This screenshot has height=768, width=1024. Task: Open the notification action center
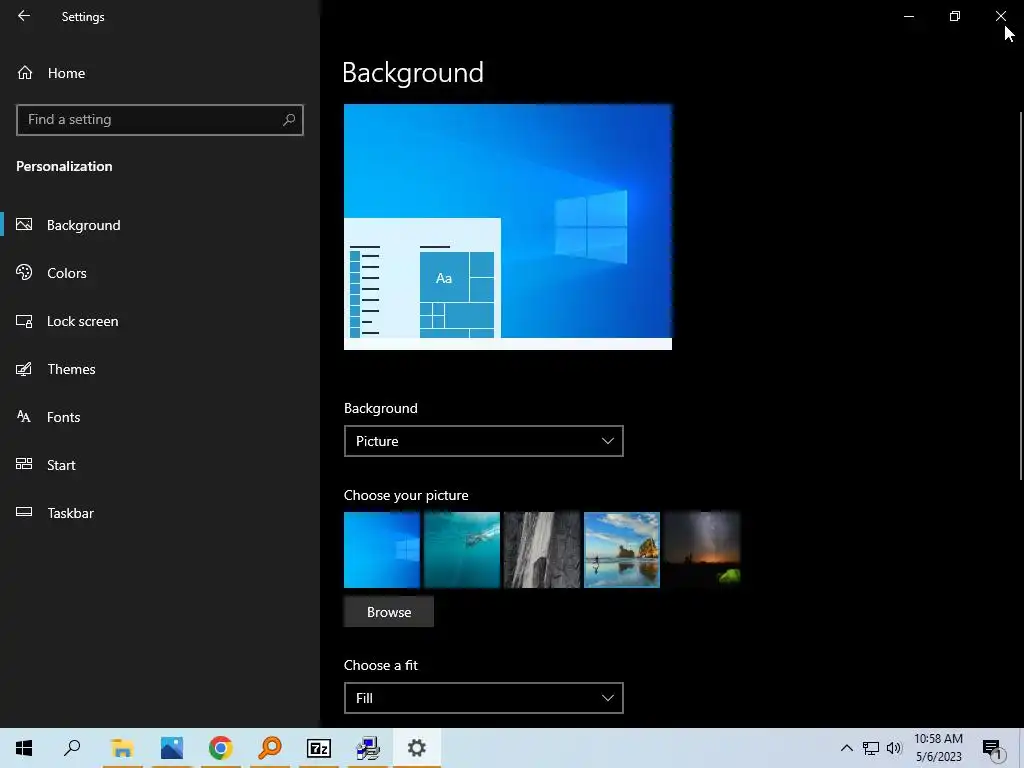coord(993,748)
